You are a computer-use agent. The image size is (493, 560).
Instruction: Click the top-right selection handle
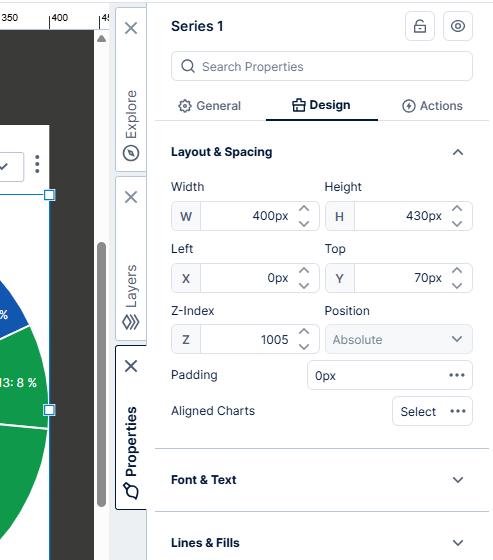49,195
